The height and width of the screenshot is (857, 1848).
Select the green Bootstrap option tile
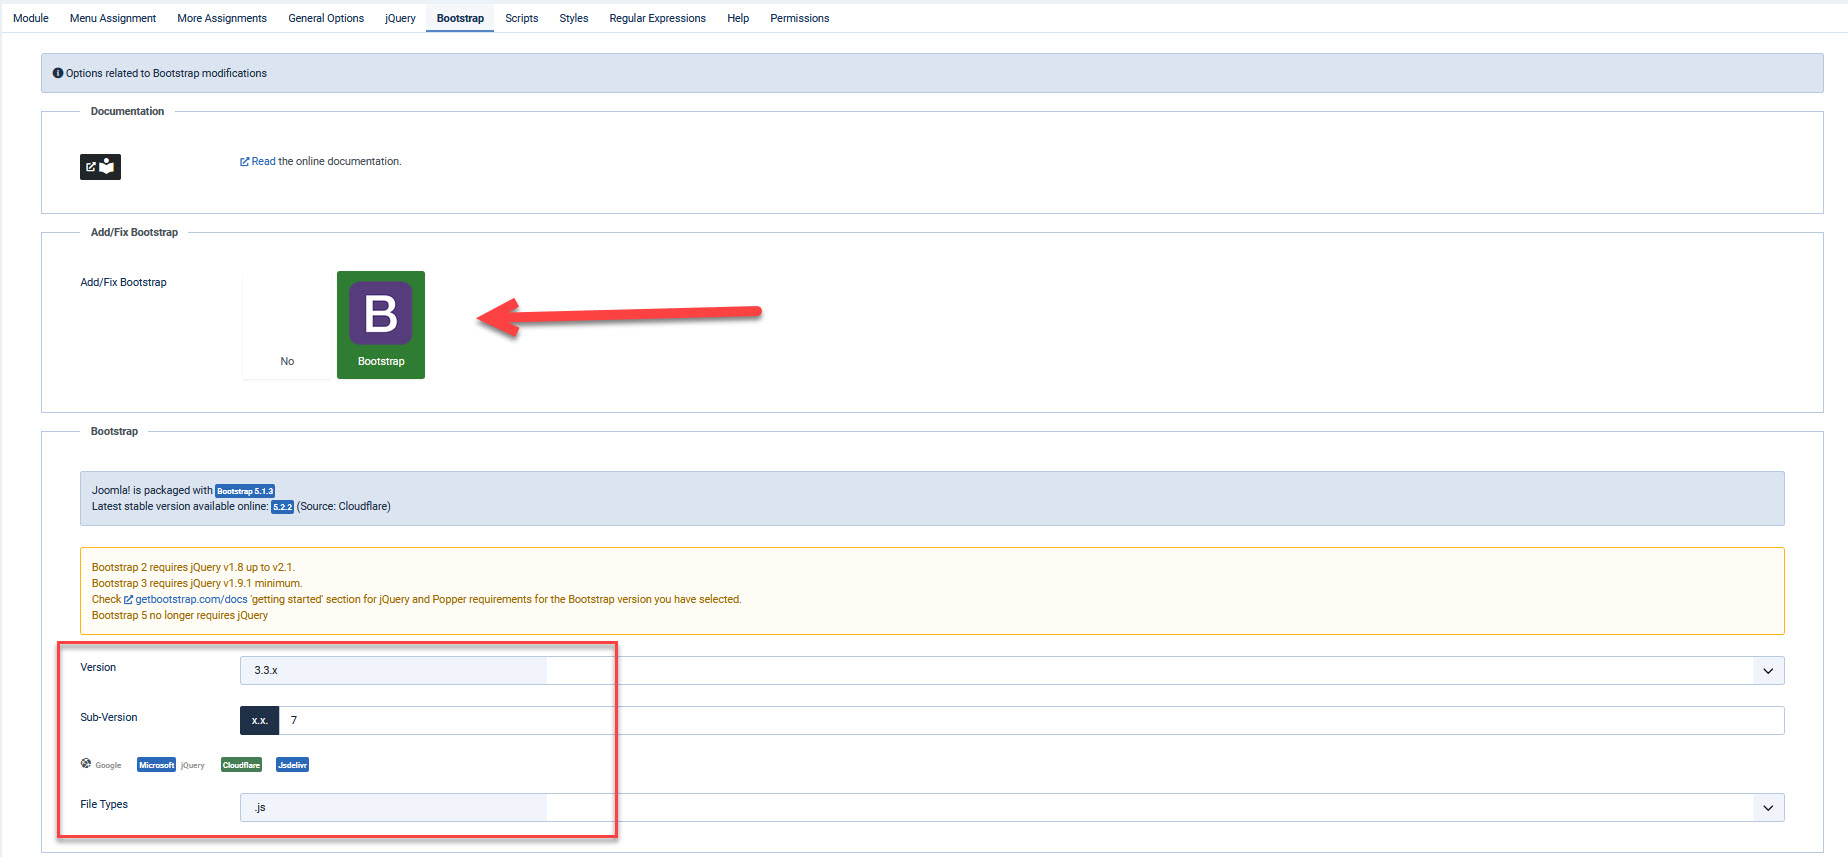point(381,325)
